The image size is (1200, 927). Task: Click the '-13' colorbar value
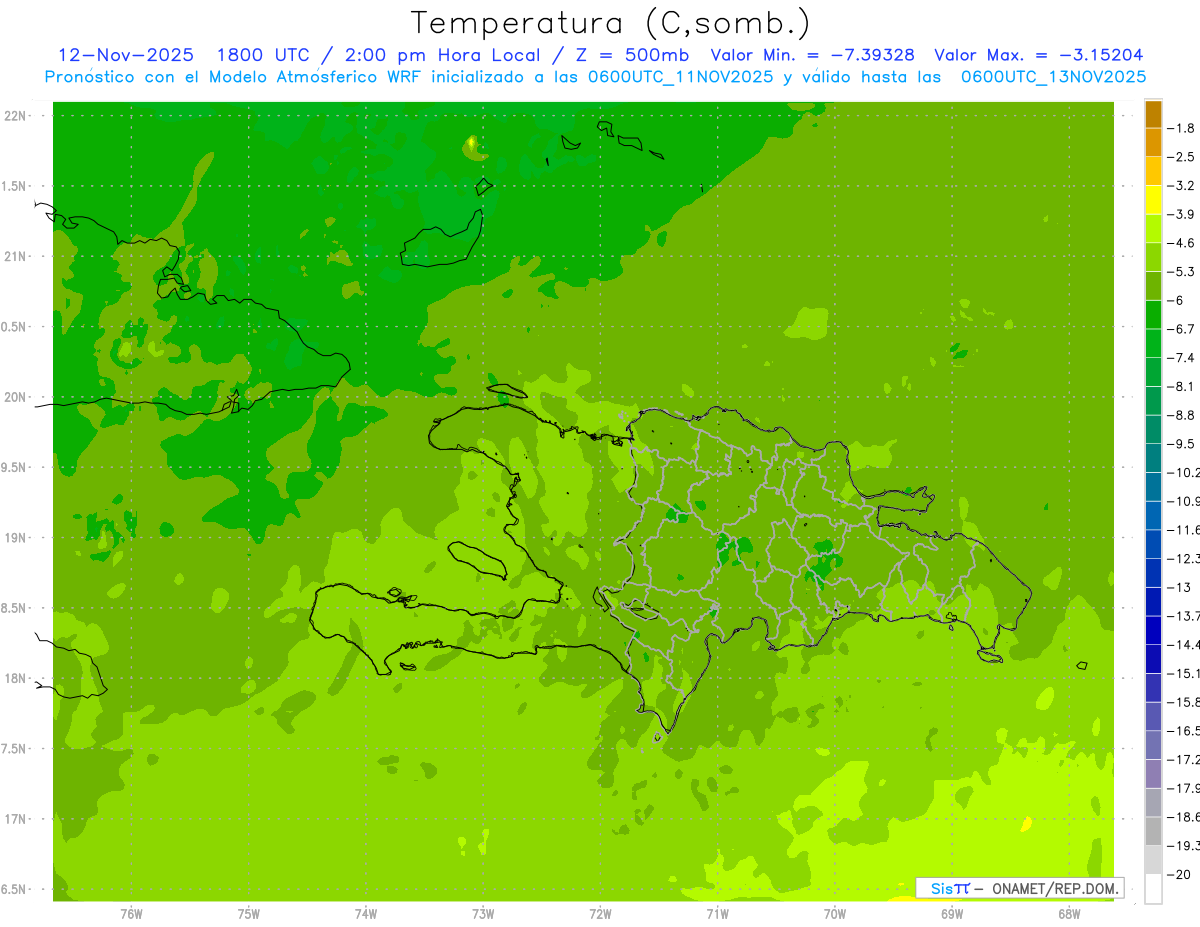point(1180,587)
